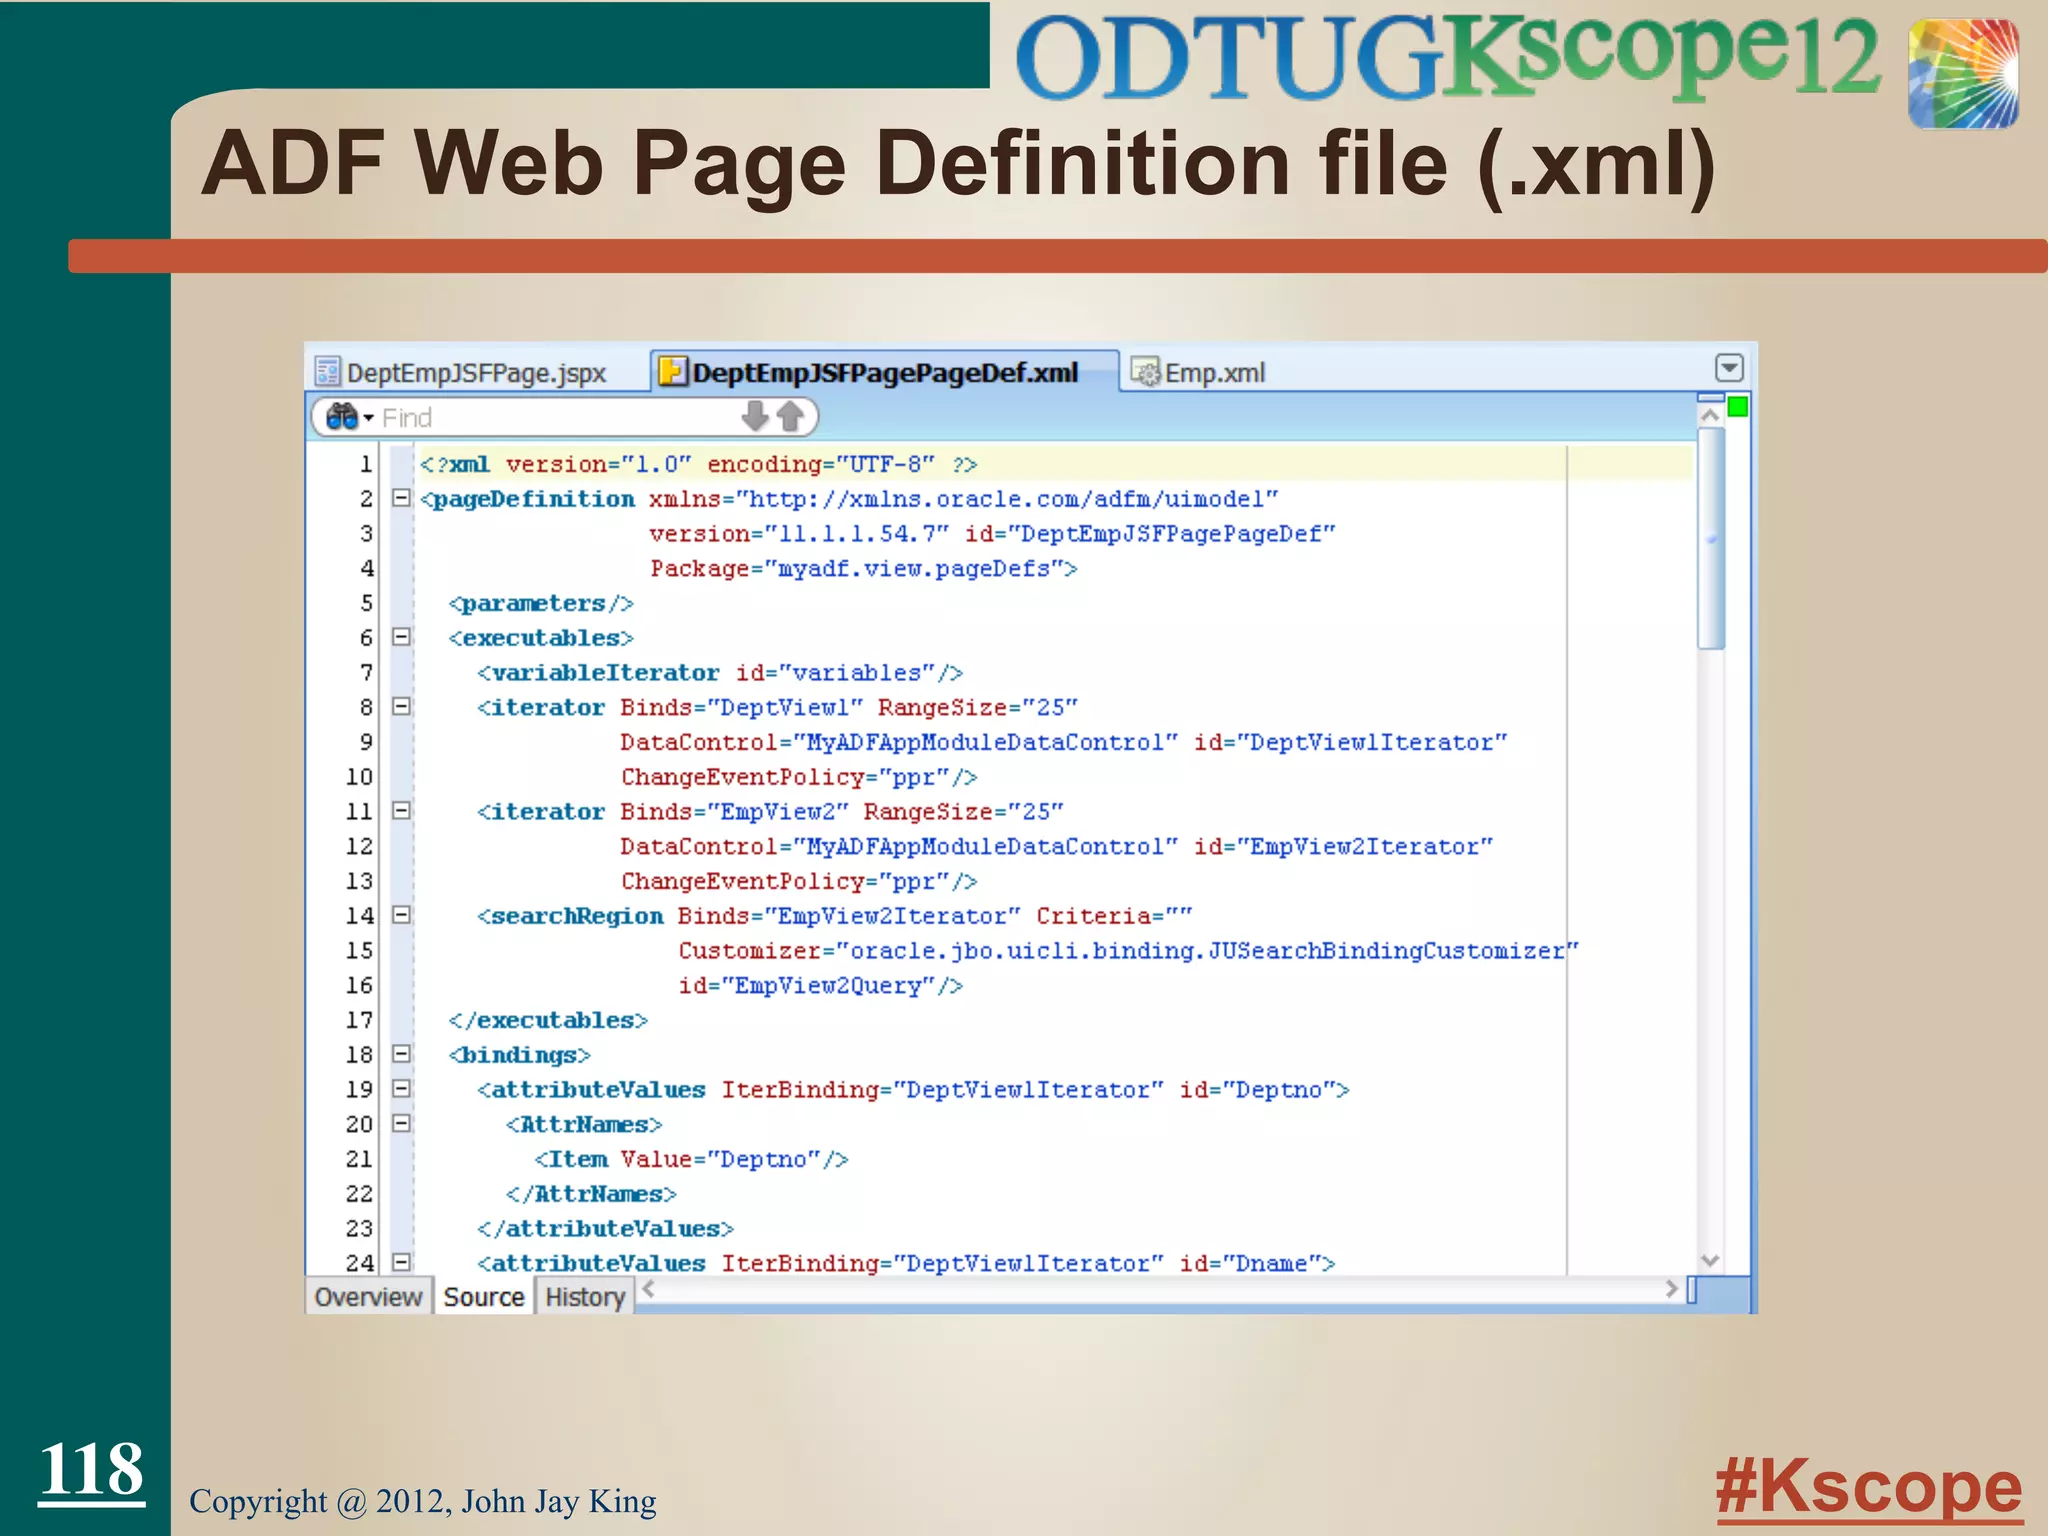The height and width of the screenshot is (1536, 2048).
Task: Click the JUSearchBindingCustomizer text on line 15
Action: [1386, 950]
